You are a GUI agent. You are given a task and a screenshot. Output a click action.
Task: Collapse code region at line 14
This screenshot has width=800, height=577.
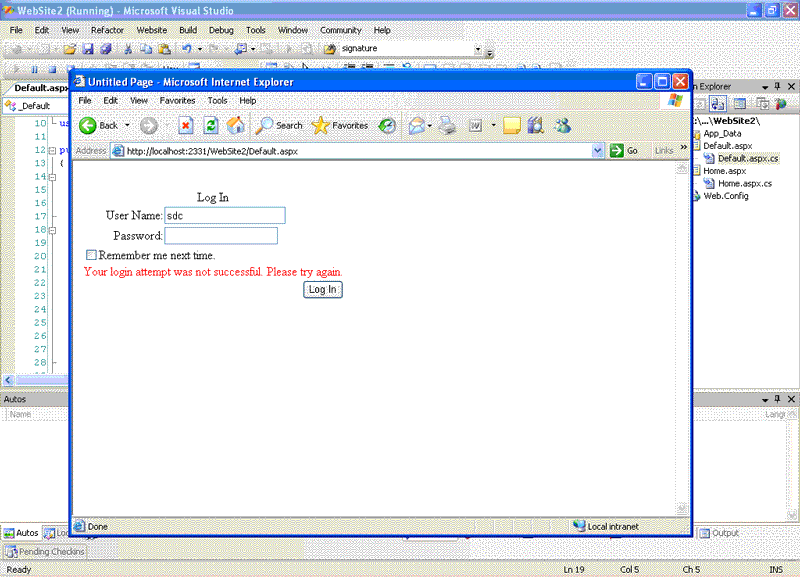point(52,177)
